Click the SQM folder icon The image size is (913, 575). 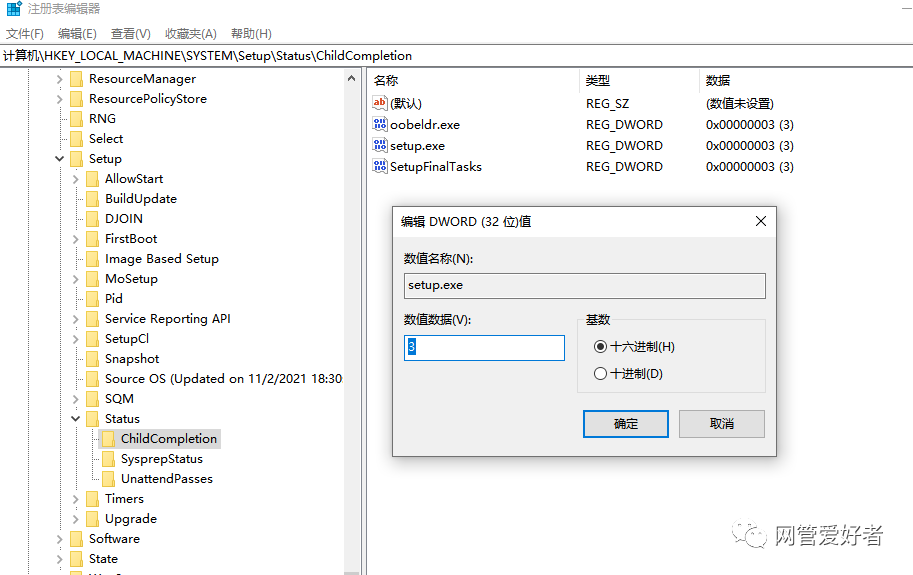coord(92,399)
